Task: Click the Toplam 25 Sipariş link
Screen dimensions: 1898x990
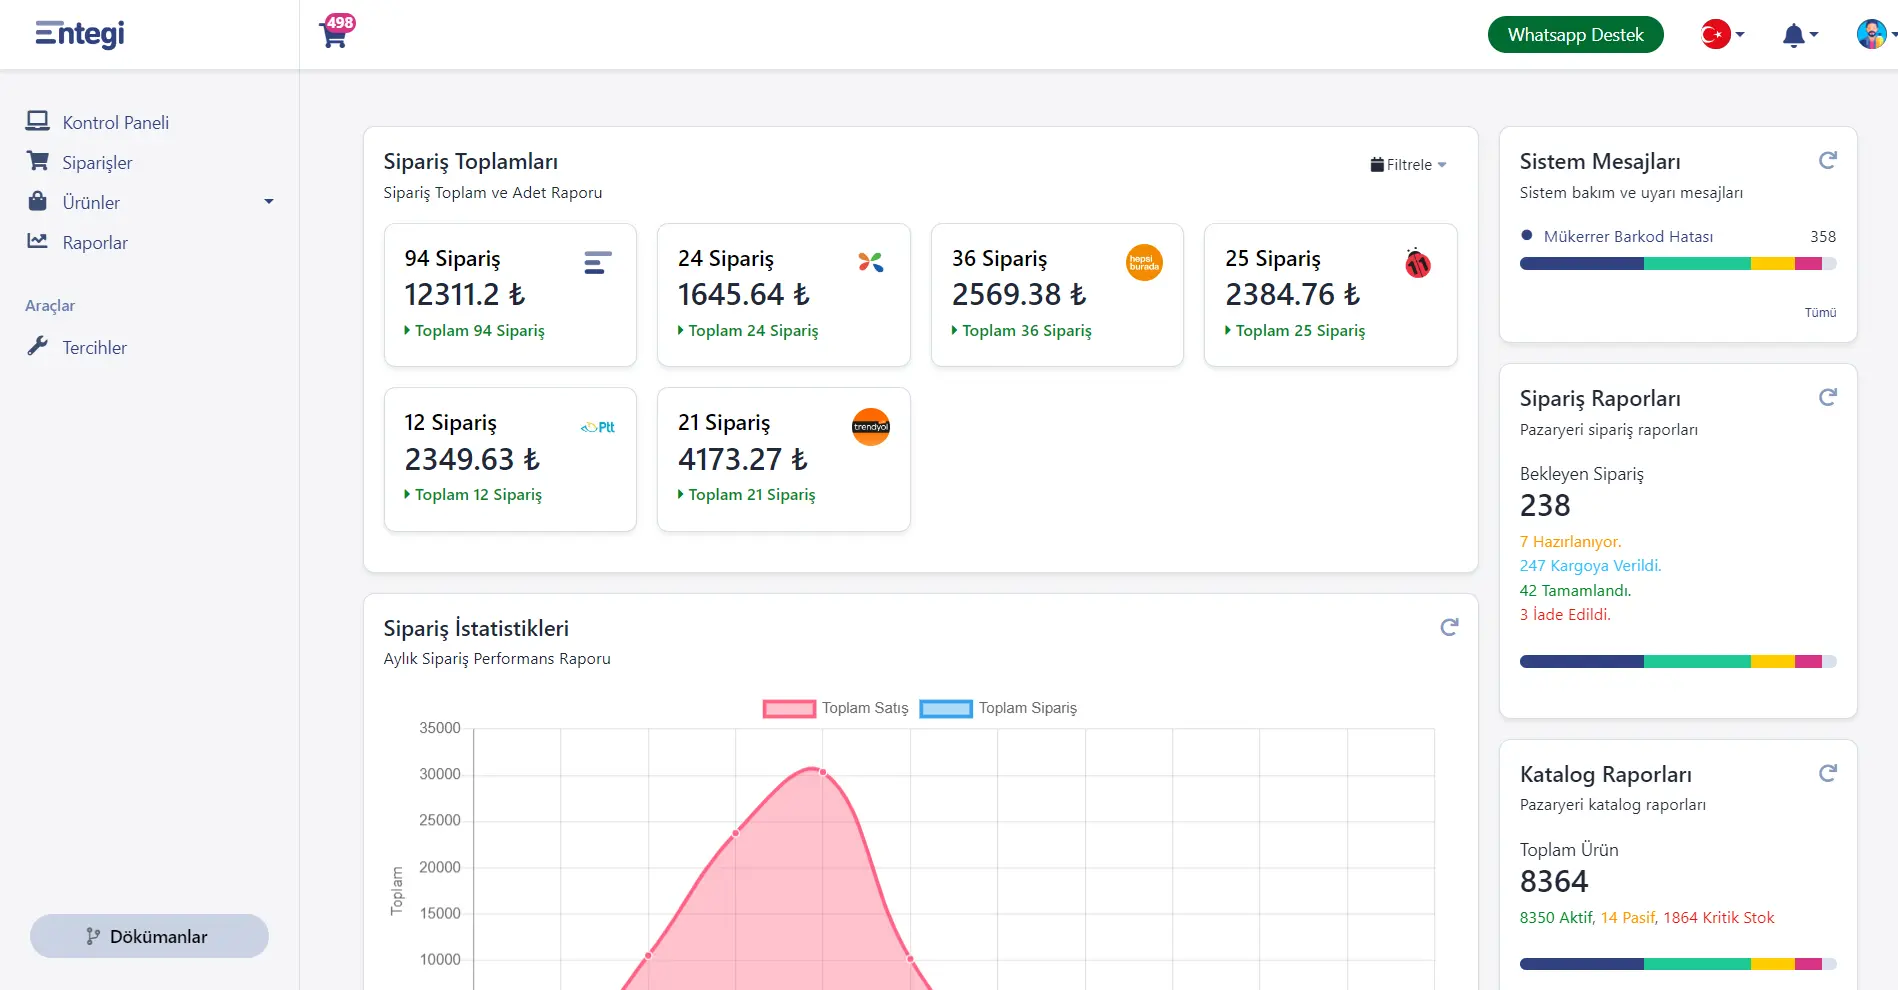Action: click(1295, 330)
